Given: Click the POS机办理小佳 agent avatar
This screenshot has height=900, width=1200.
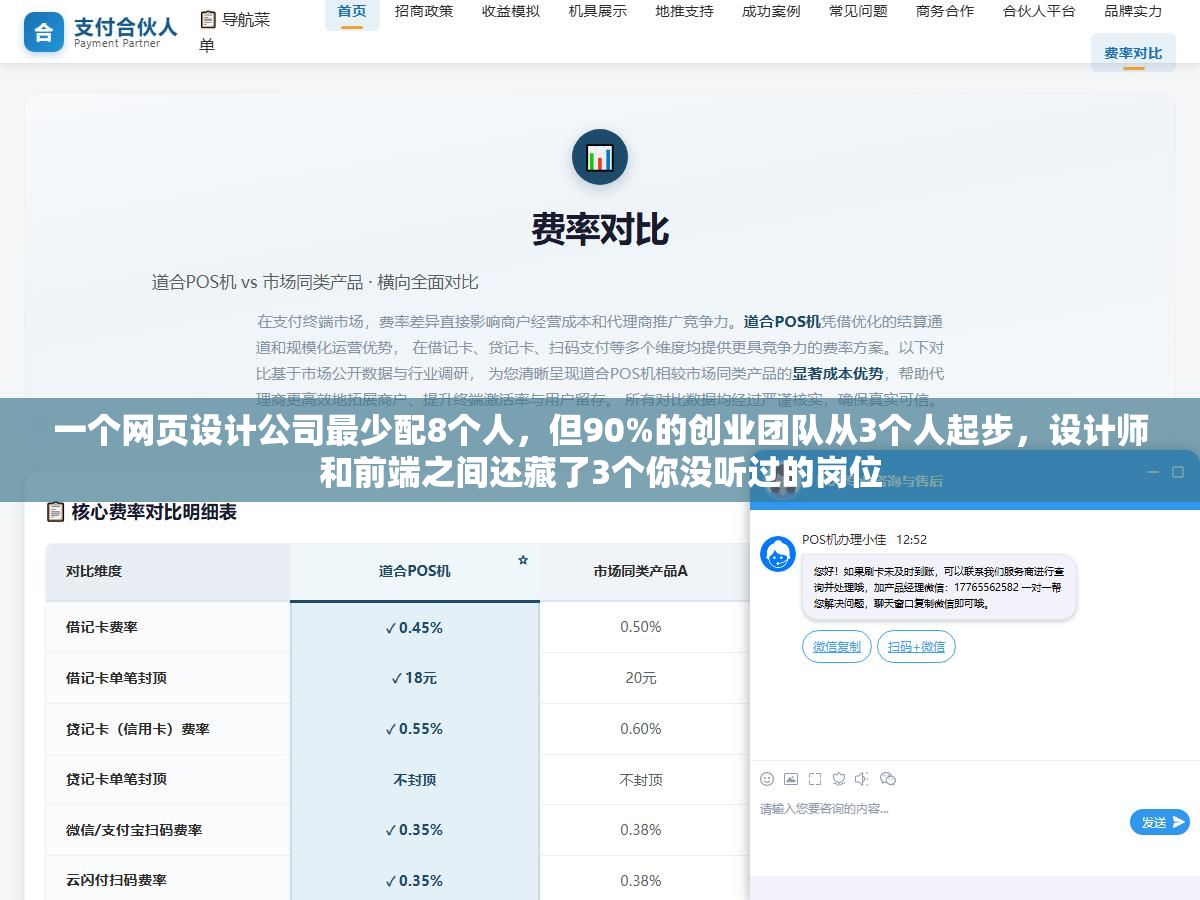Looking at the screenshot, I should [778, 554].
